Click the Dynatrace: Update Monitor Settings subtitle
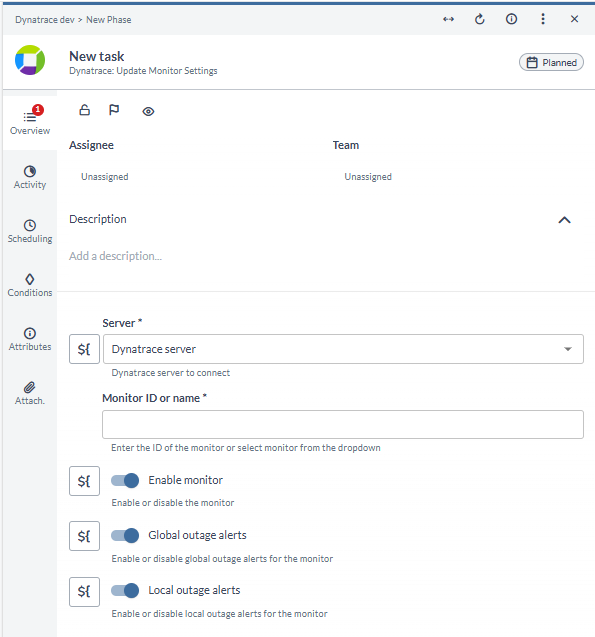This screenshot has width=595, height=637. click(x=143, y=71)
